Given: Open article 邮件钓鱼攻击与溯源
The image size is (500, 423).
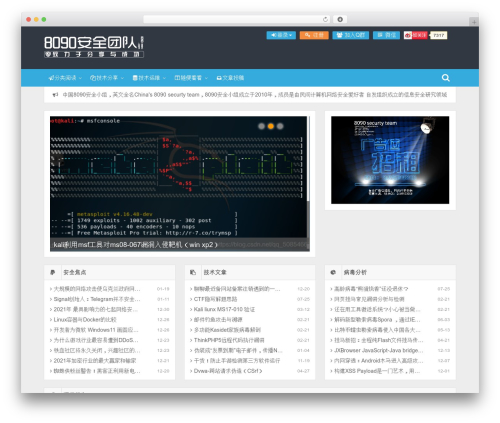Looking at the screenshot, I should coord(218,319).
